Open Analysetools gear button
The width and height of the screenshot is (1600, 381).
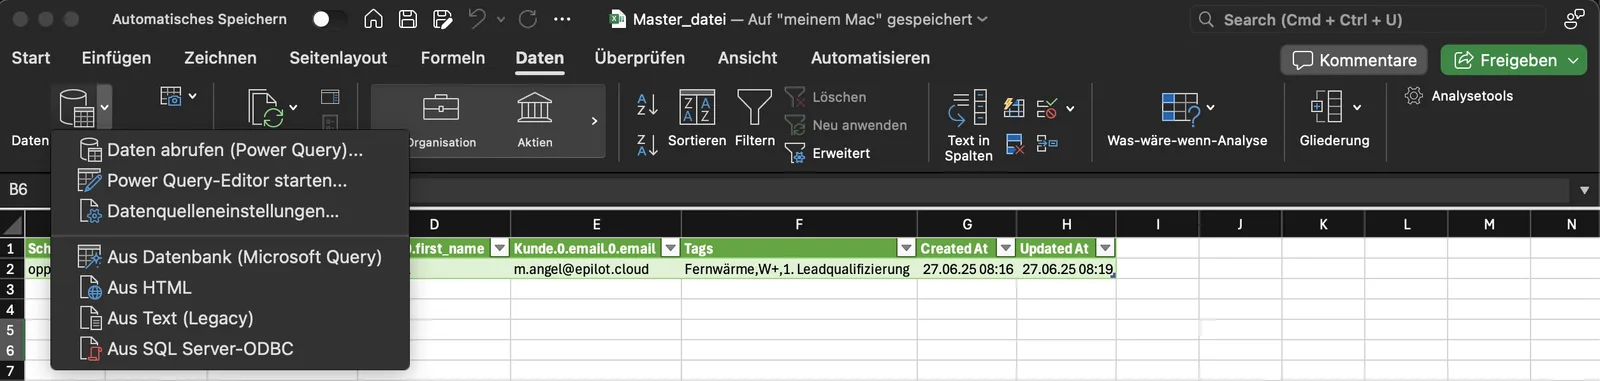(1459, 96)
